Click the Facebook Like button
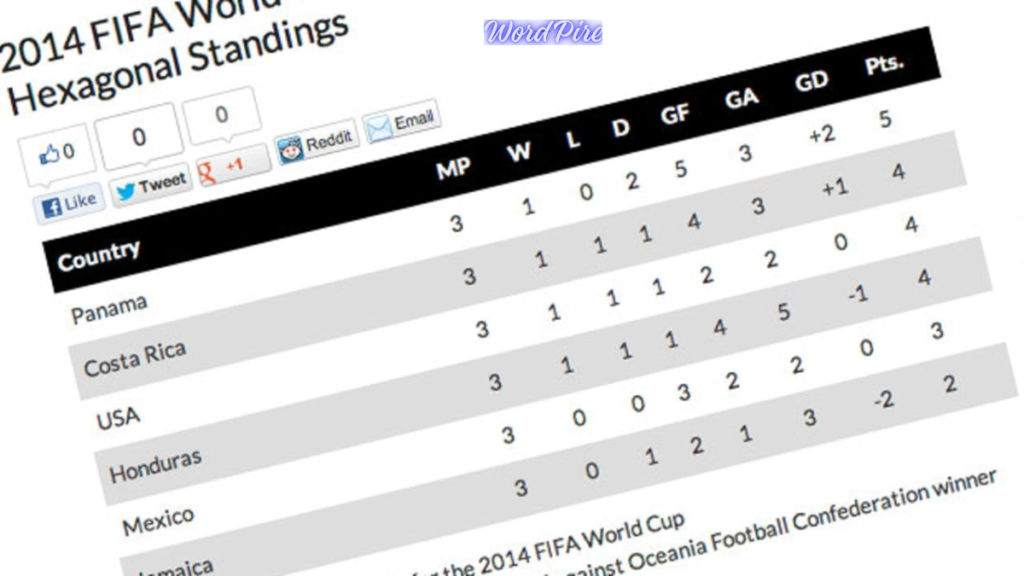 (x=69, y=205)
